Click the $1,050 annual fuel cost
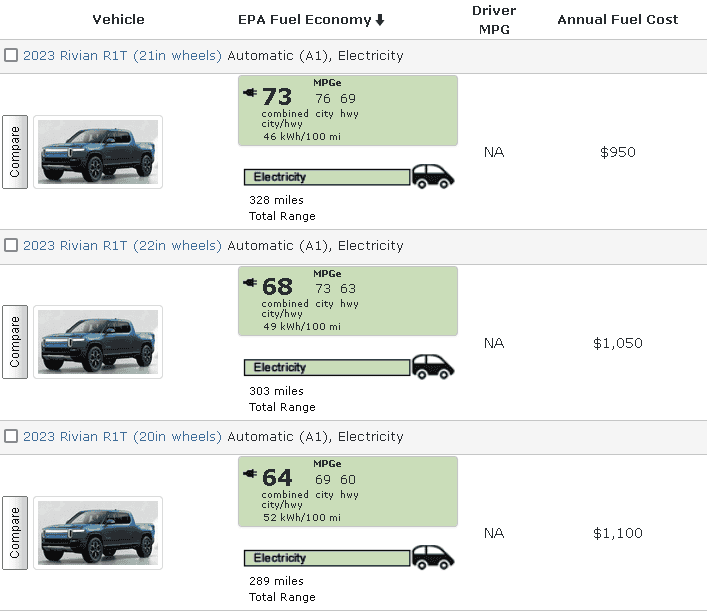Viewport: 725px width, 614px height. coord(618,343)
